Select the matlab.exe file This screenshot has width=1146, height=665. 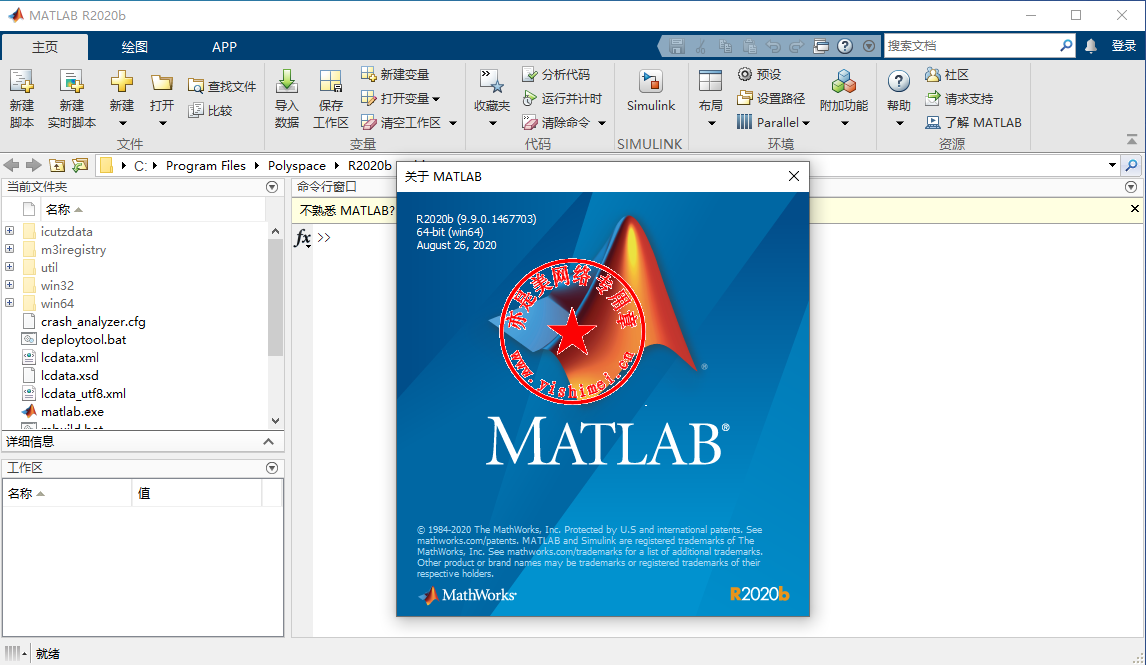[x=72, y=411]
